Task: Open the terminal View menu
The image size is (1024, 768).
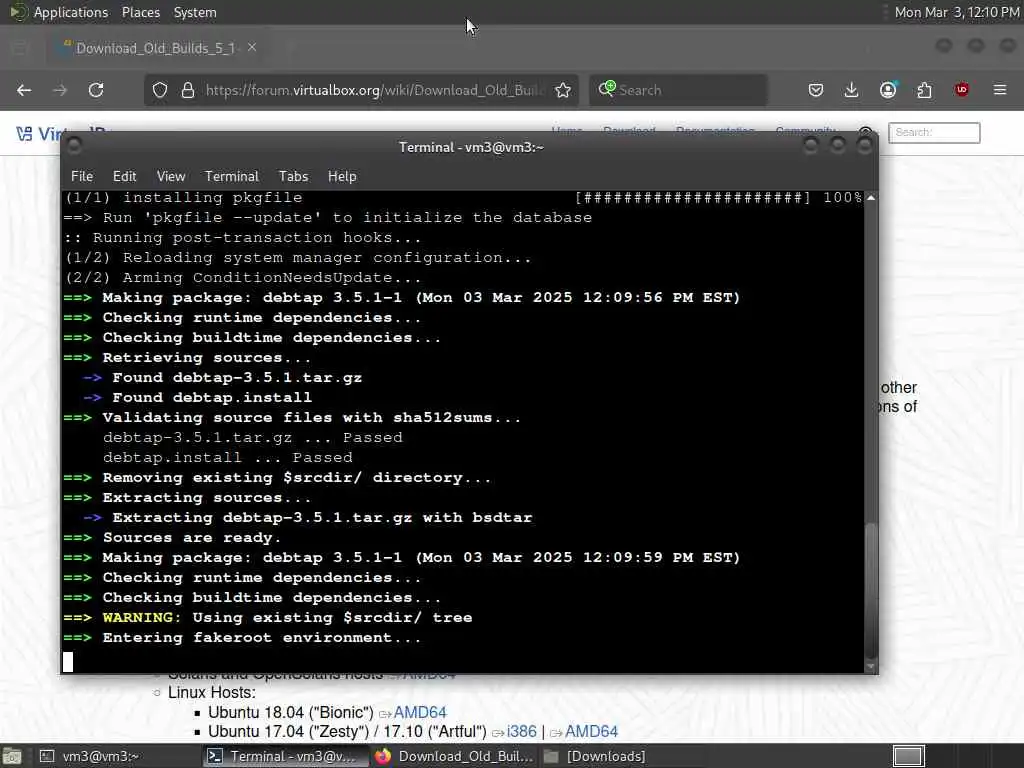Action: pyautogui.click(x=171, y=176)
